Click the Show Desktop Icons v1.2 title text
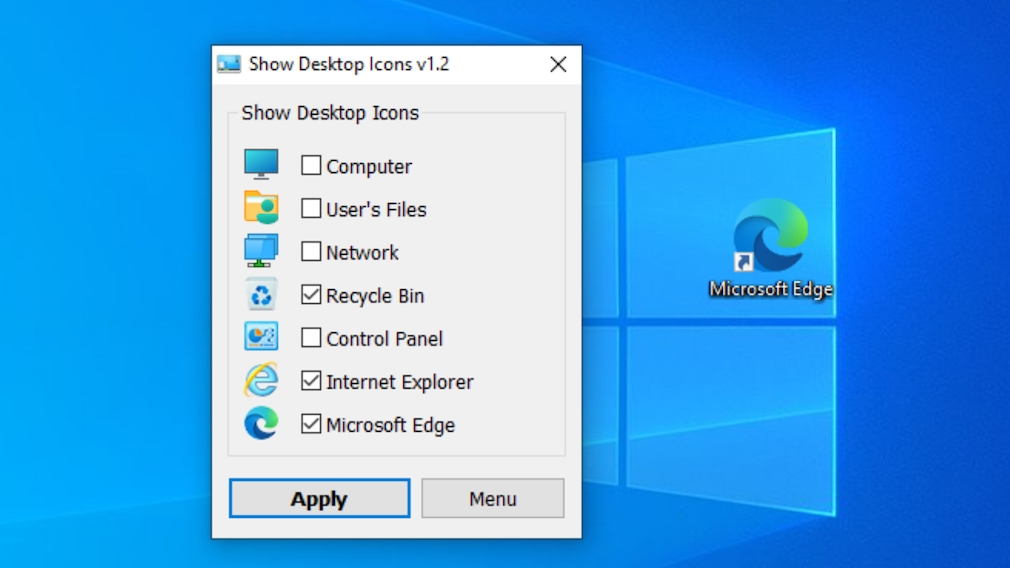This screenshot has width=1010, height=568. (x=349, y=64)
